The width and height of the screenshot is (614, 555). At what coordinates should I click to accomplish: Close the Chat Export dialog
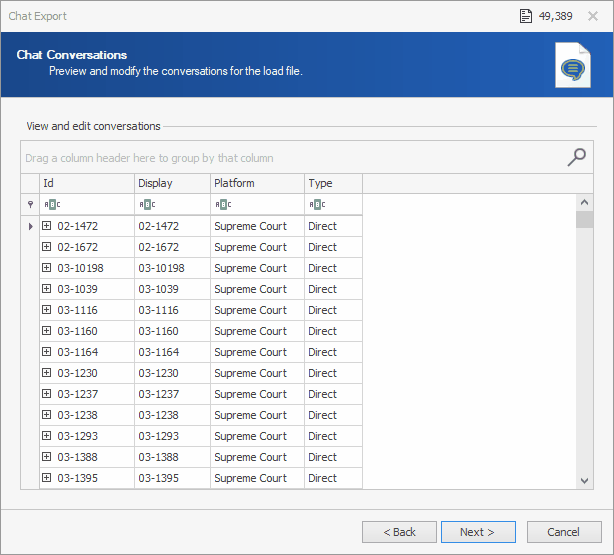point(593,16)
